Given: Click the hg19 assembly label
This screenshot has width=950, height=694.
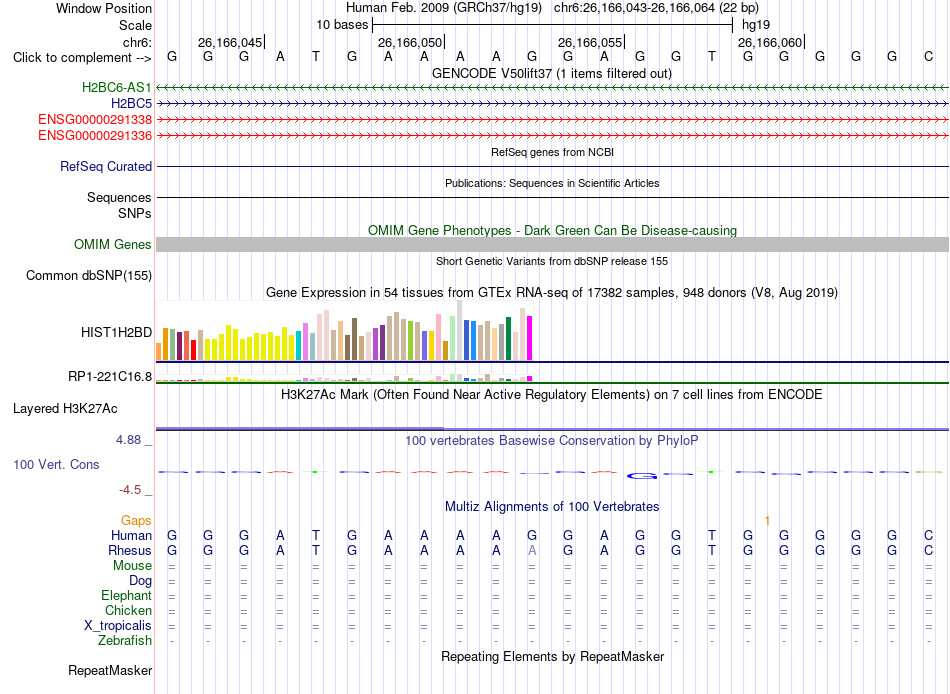Looking at the screenshot, I should coord(756,25).
